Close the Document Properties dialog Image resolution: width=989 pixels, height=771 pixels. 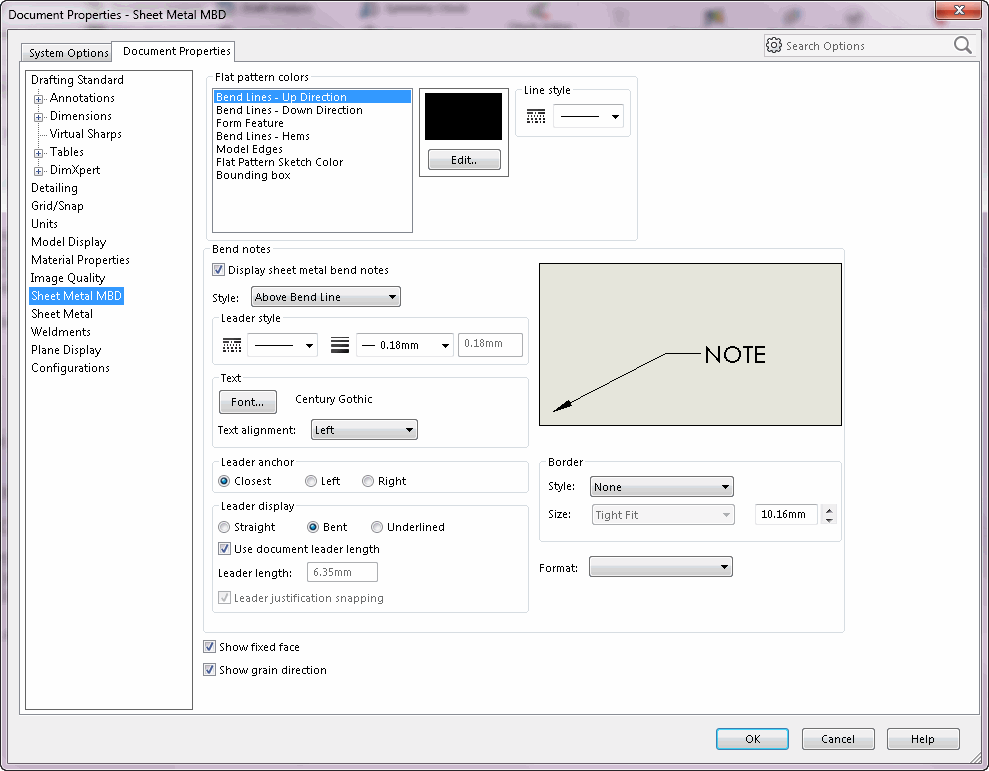(959, 10)
